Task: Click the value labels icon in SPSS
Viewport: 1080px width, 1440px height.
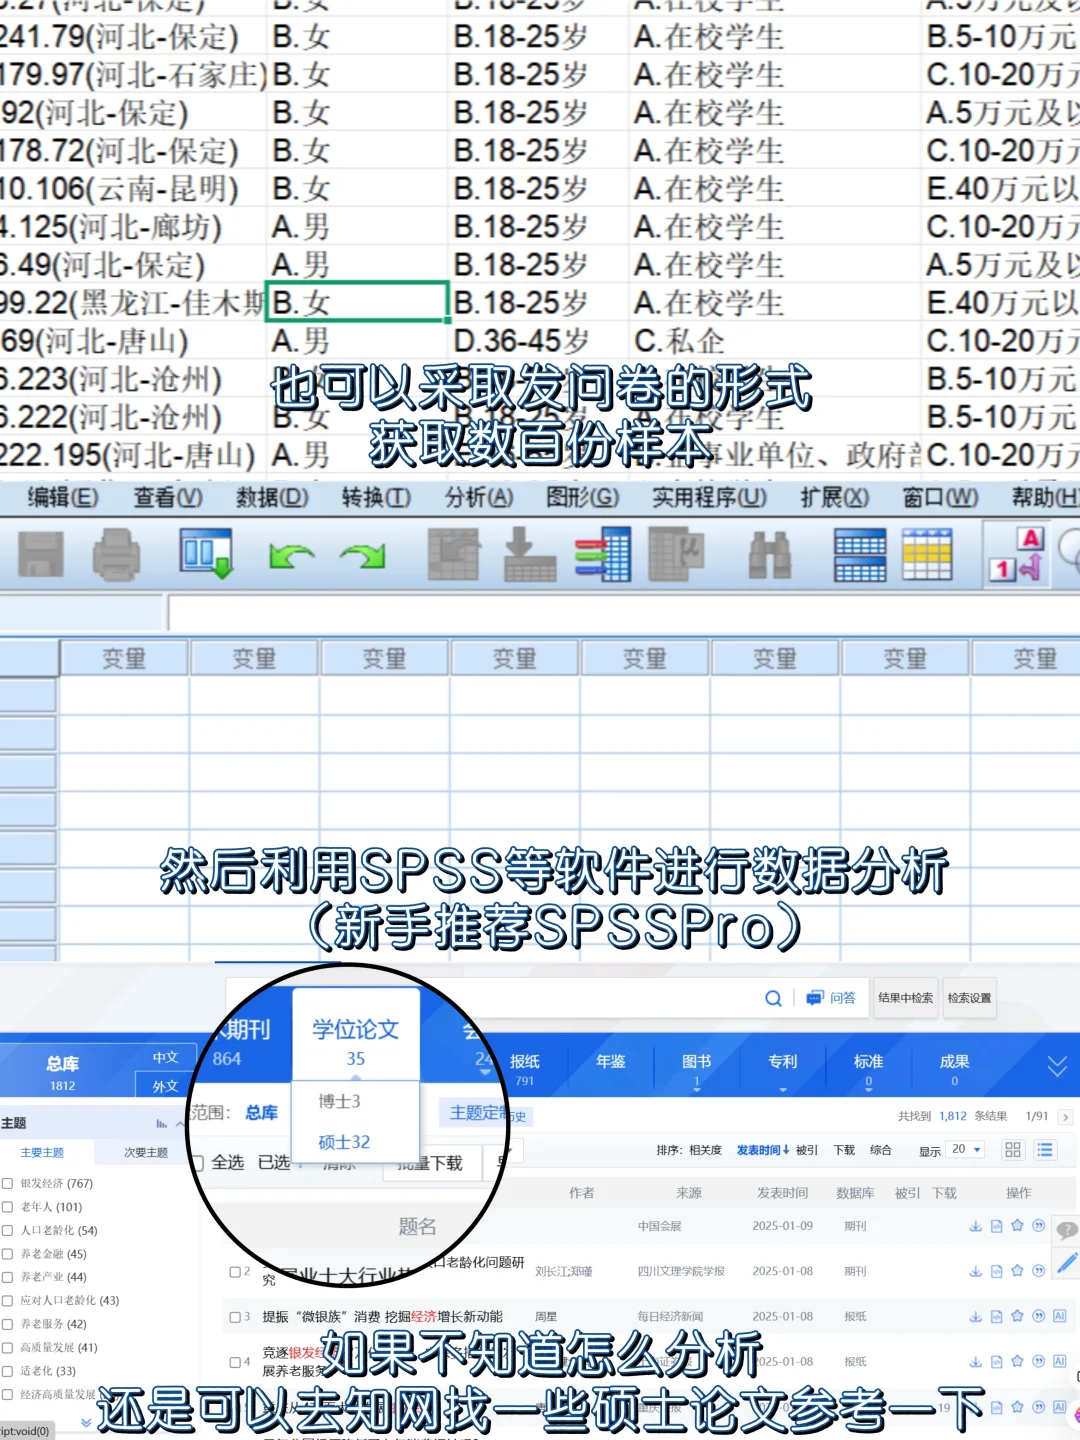Action: tap(1018, 554)
